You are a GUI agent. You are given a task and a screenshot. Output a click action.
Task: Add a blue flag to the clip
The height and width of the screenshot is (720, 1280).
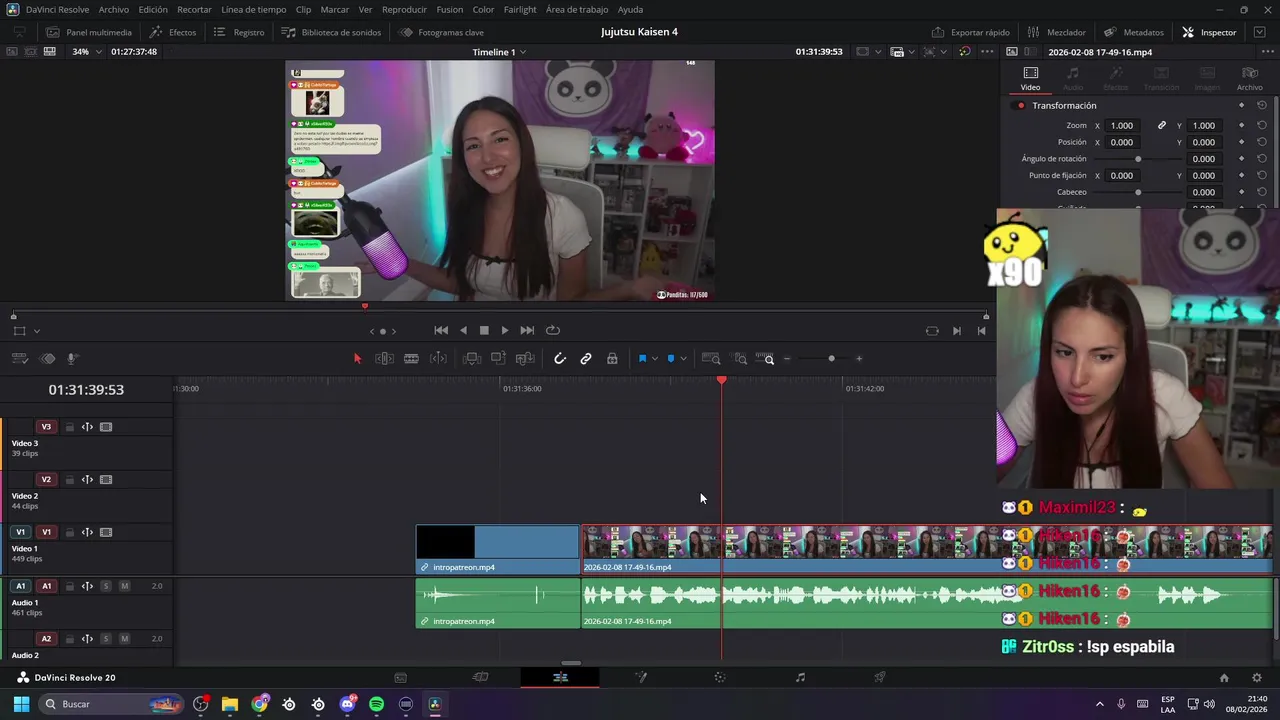click(642, 359)
